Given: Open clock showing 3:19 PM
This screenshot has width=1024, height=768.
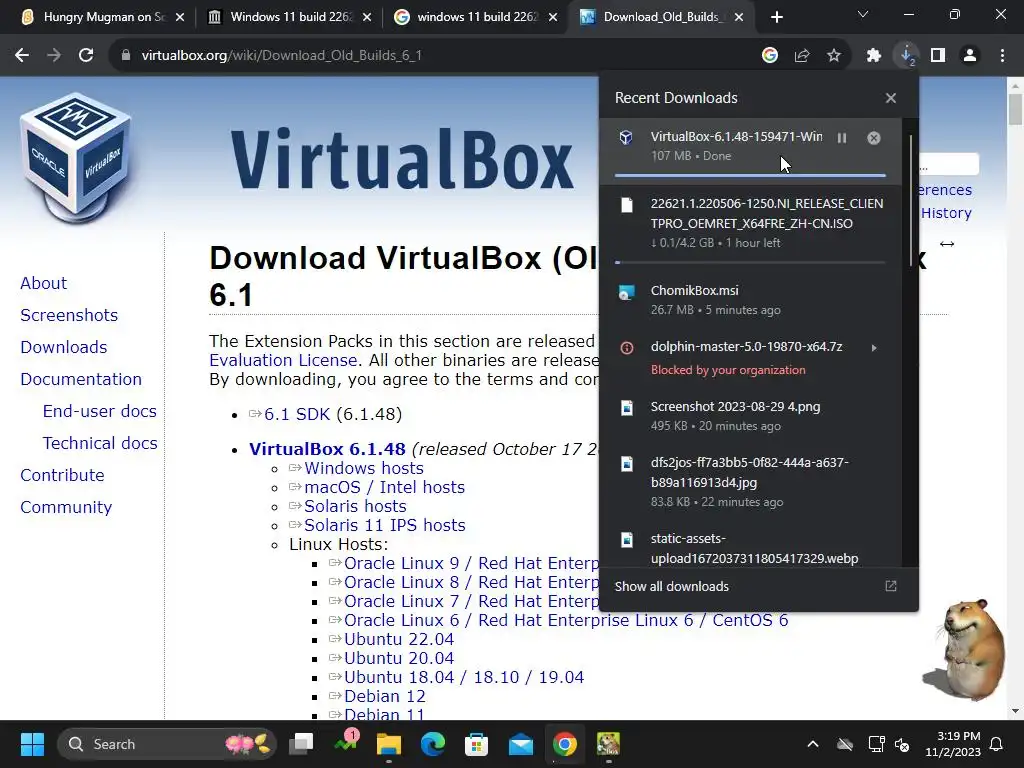Looking at the screenshot, I should pyautogui.click(x=953, y=744).
